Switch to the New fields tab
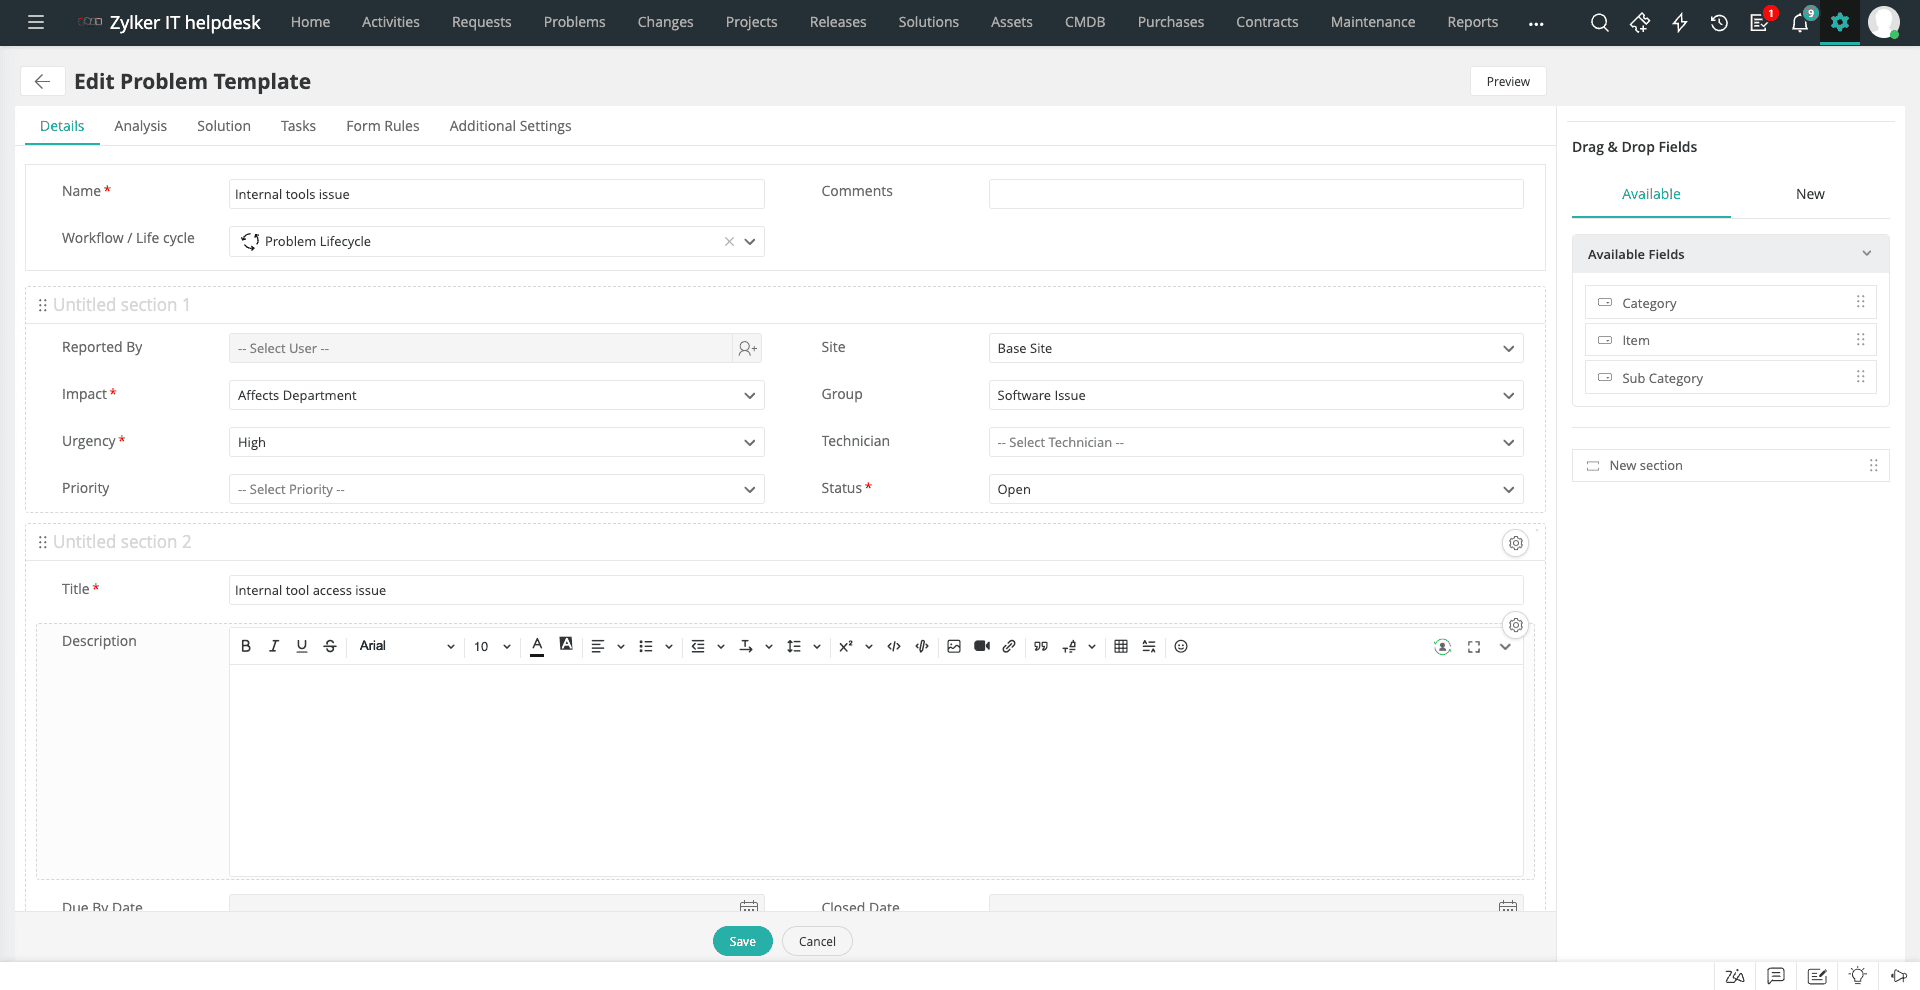1920x990 pixels. (x=1810, y=194)
